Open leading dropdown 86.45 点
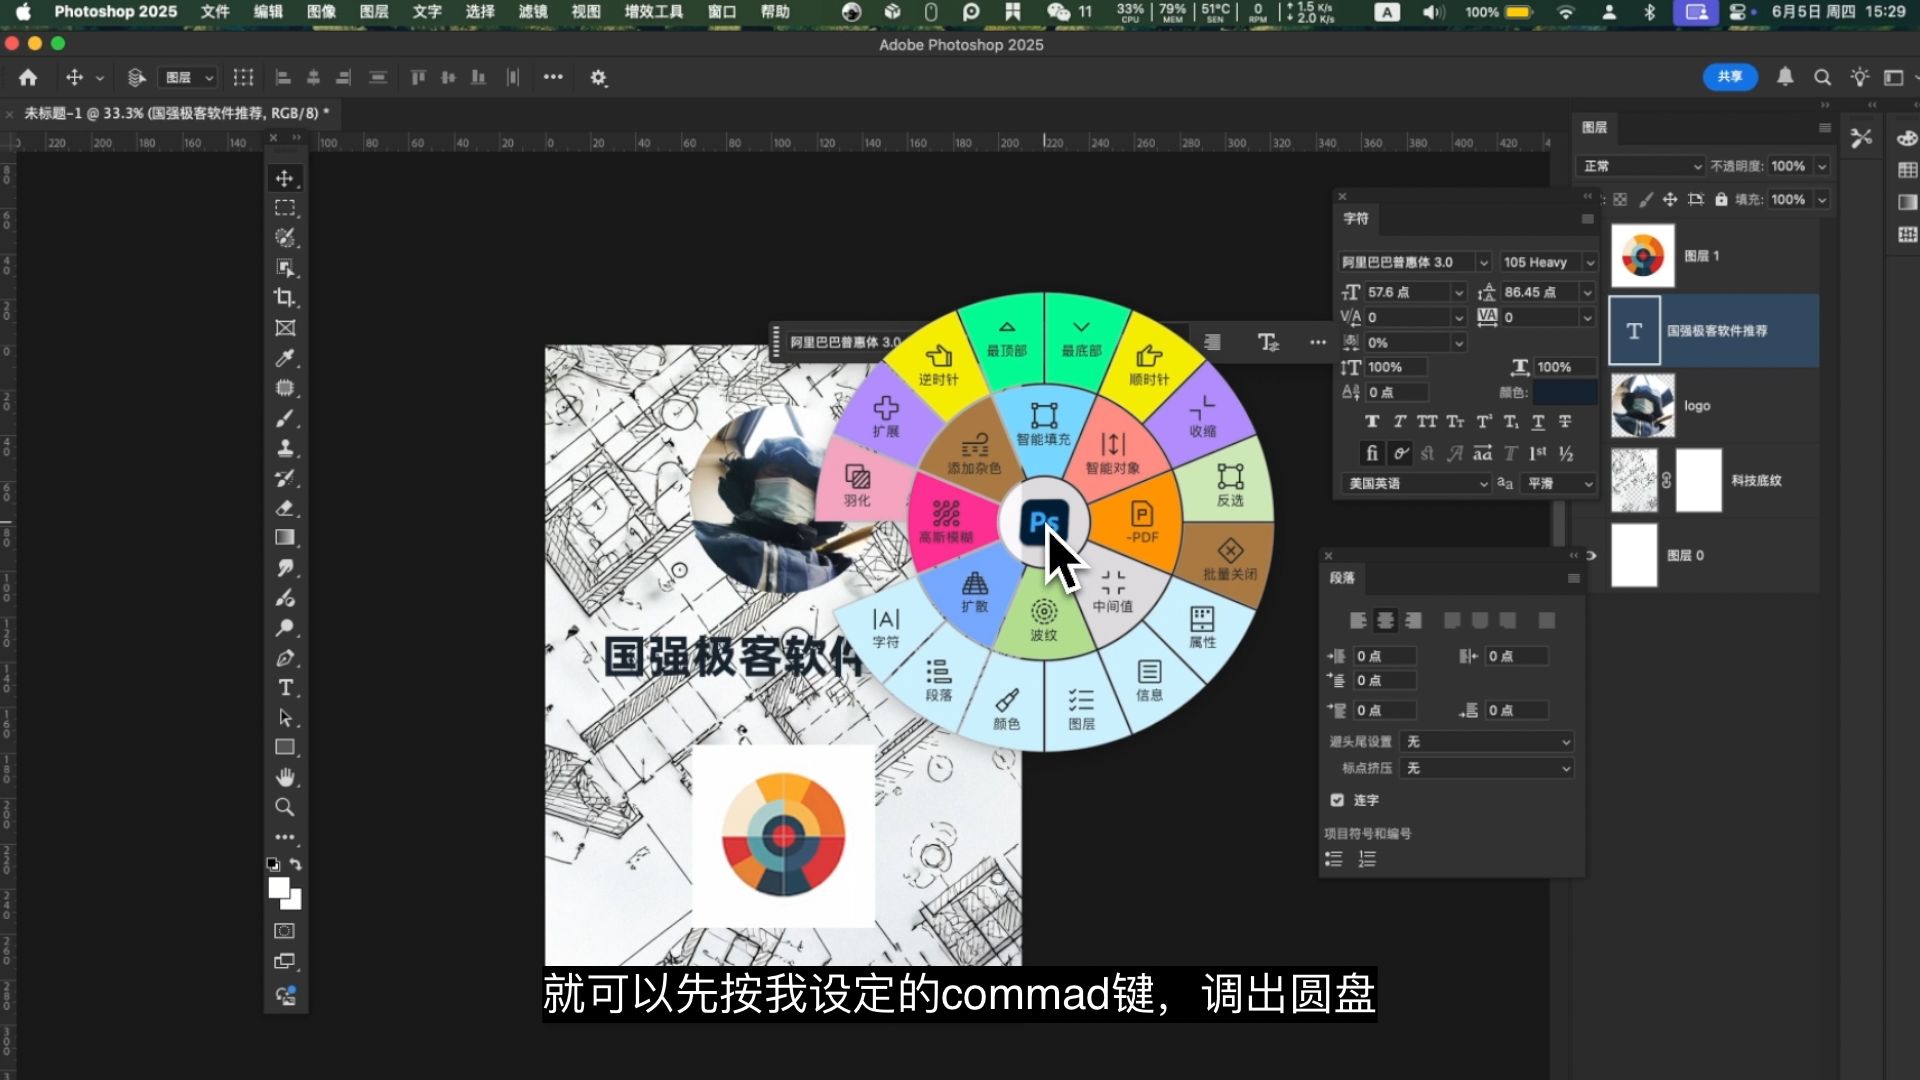This screenshot has width=1920, height=1080. click(1547, 292)
